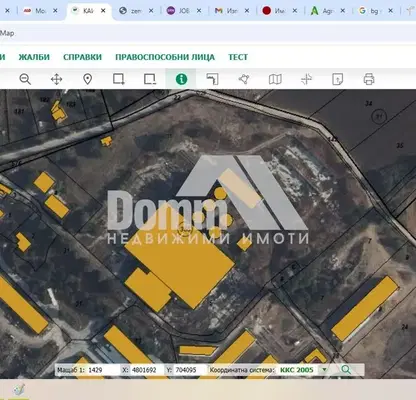Search coordinates with green magnifier icon
This screenshot has width=416, height=400.
346,369
